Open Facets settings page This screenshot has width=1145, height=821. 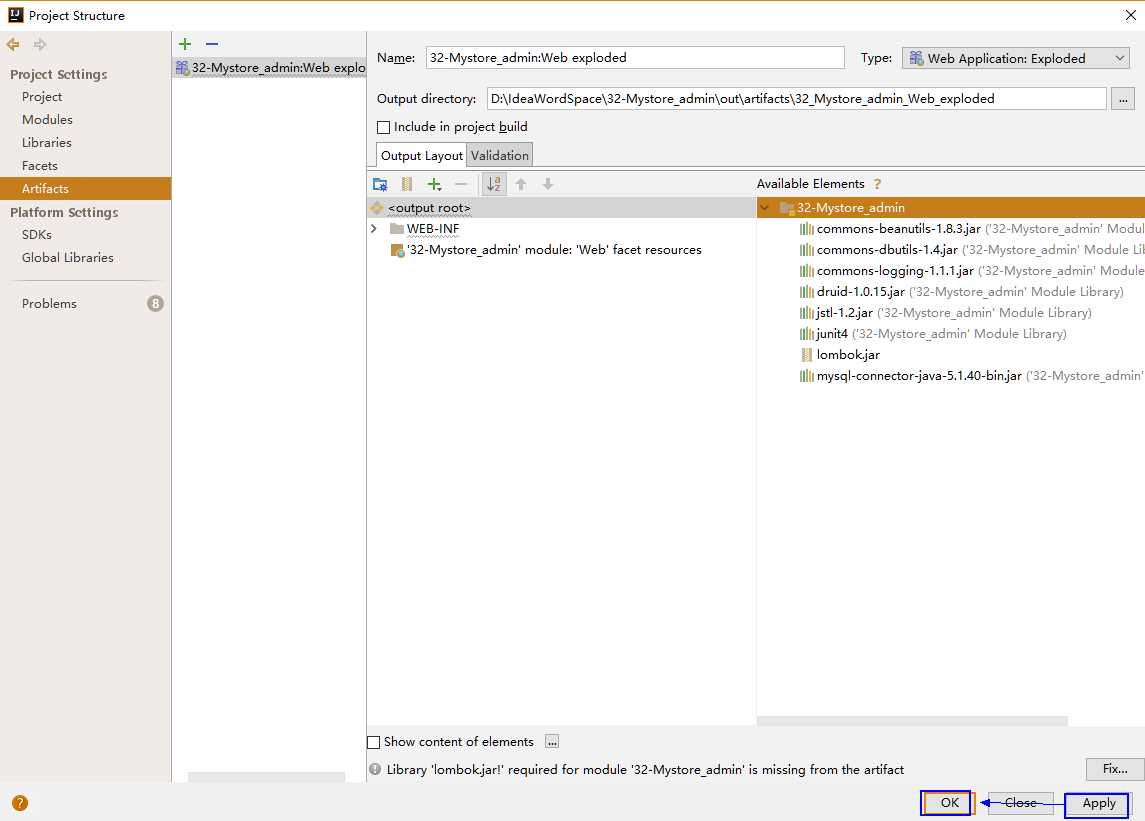pos(39,166)
